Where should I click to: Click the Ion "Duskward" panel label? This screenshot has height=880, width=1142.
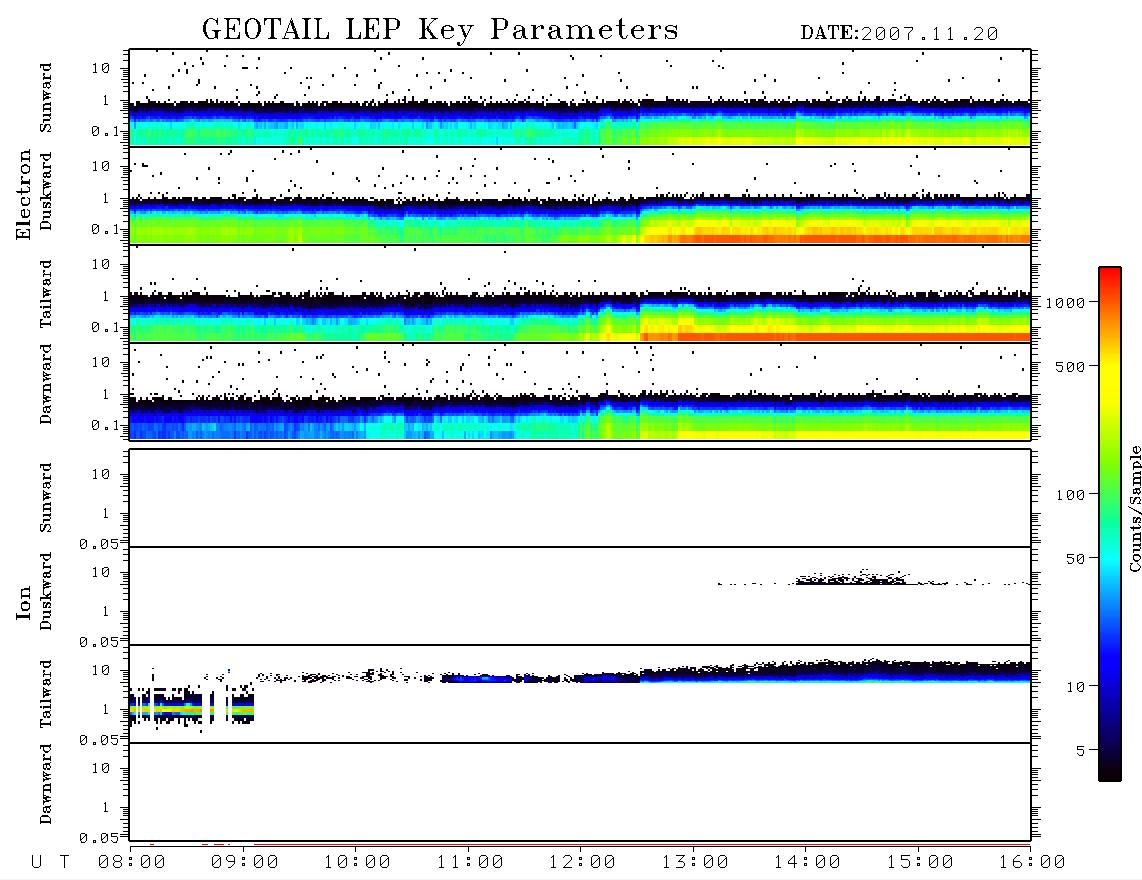pos(46,591)
